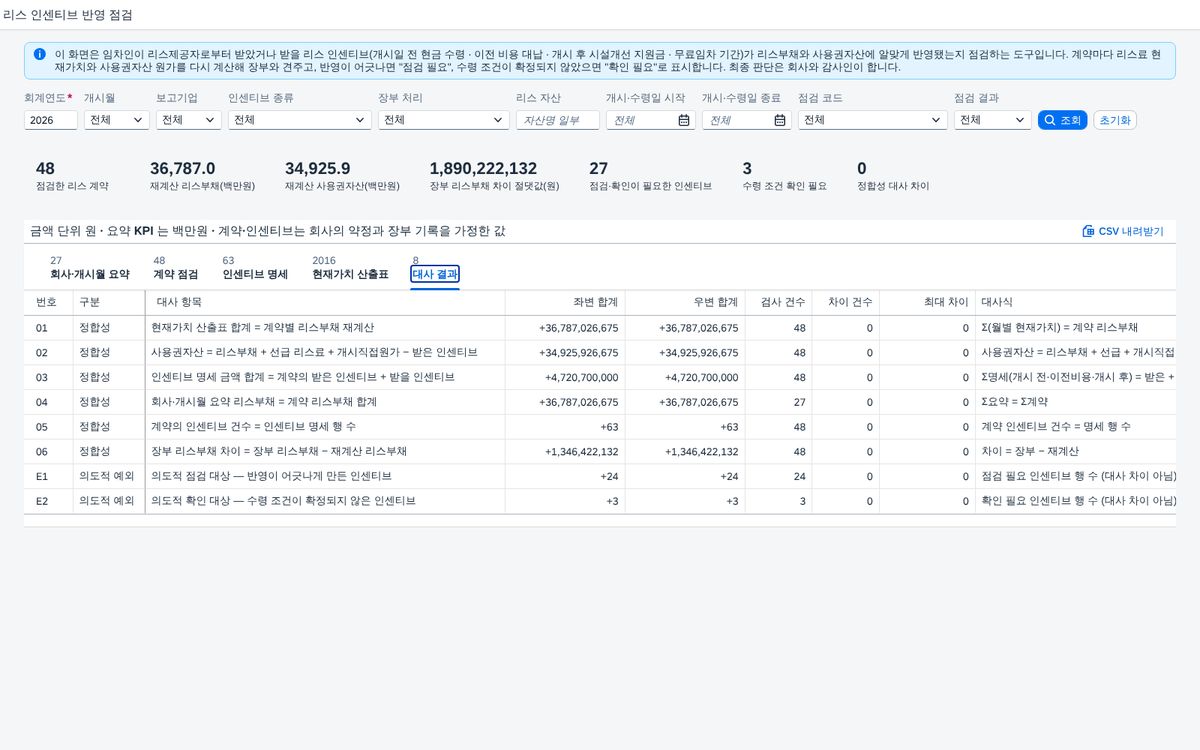Click the 0 정합성 대사 차이 KPI
Viewport: 1200px width, 750px height.
(893, 176)
